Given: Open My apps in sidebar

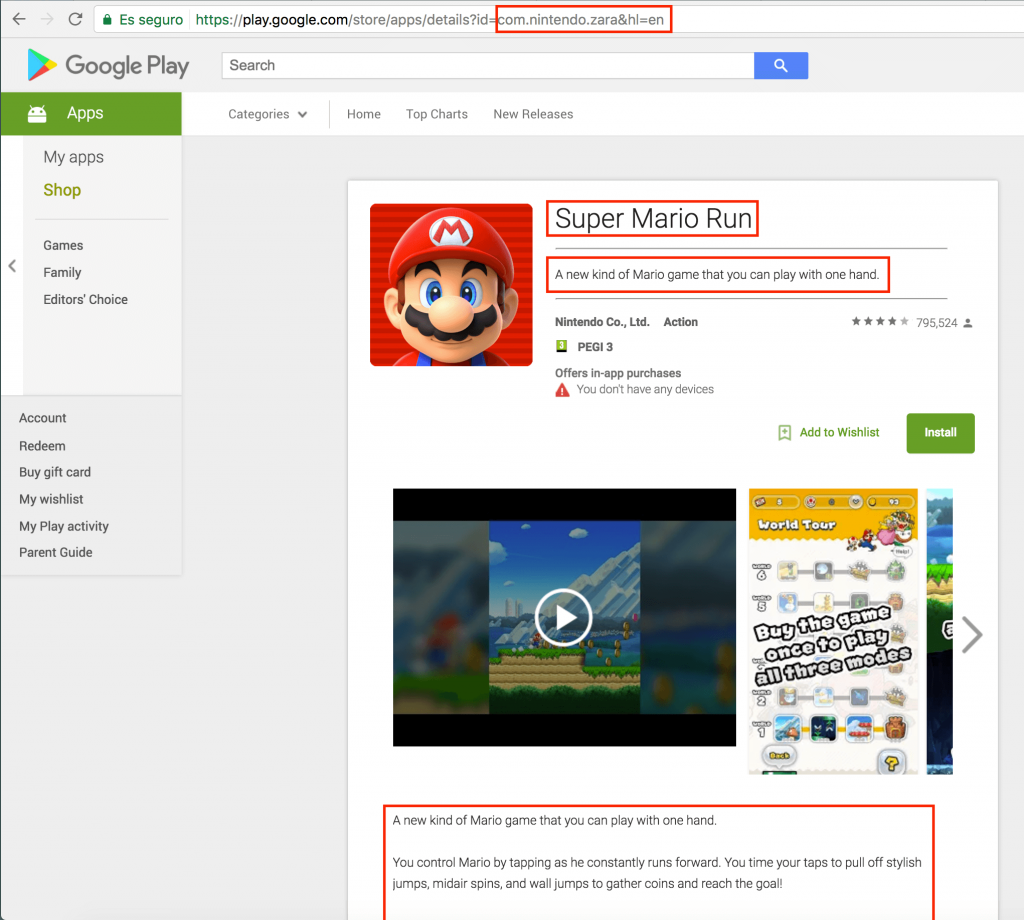Looking at the screenshot, I should tap(74, 157).
